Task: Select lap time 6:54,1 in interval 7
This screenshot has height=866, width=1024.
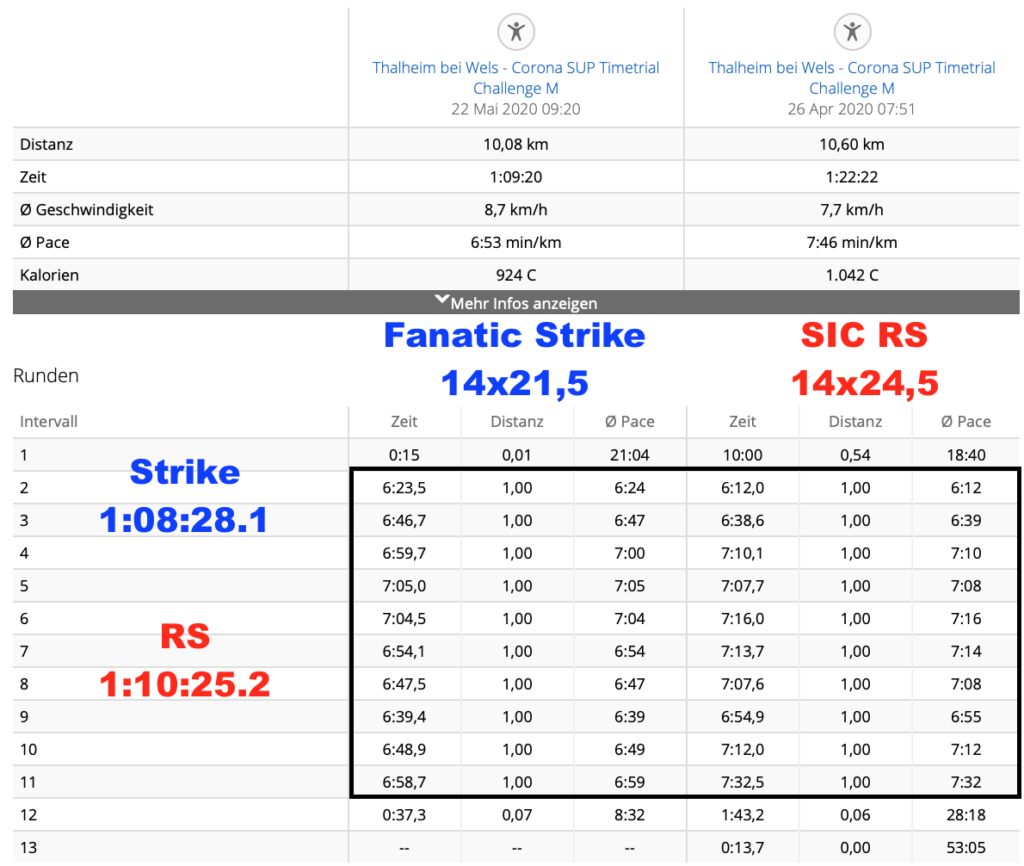Action: point(404,651)
